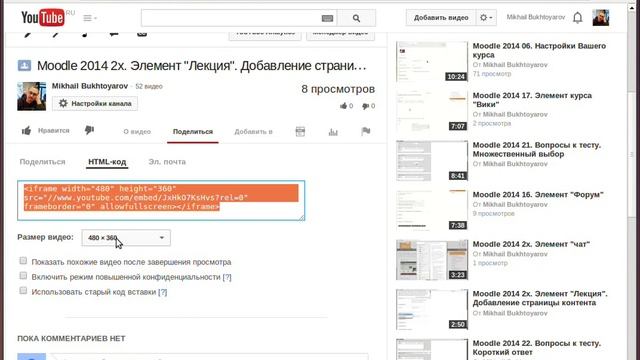Click the search magnifier button
Screen dimensions: 640x360
click(356, 18)
